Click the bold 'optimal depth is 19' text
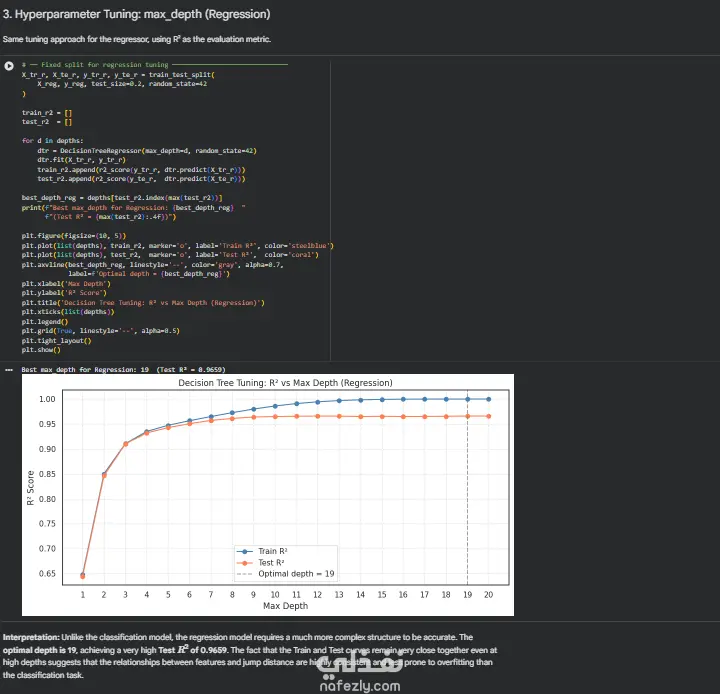Viewport: 720px width, 694px height. (40, 650)
